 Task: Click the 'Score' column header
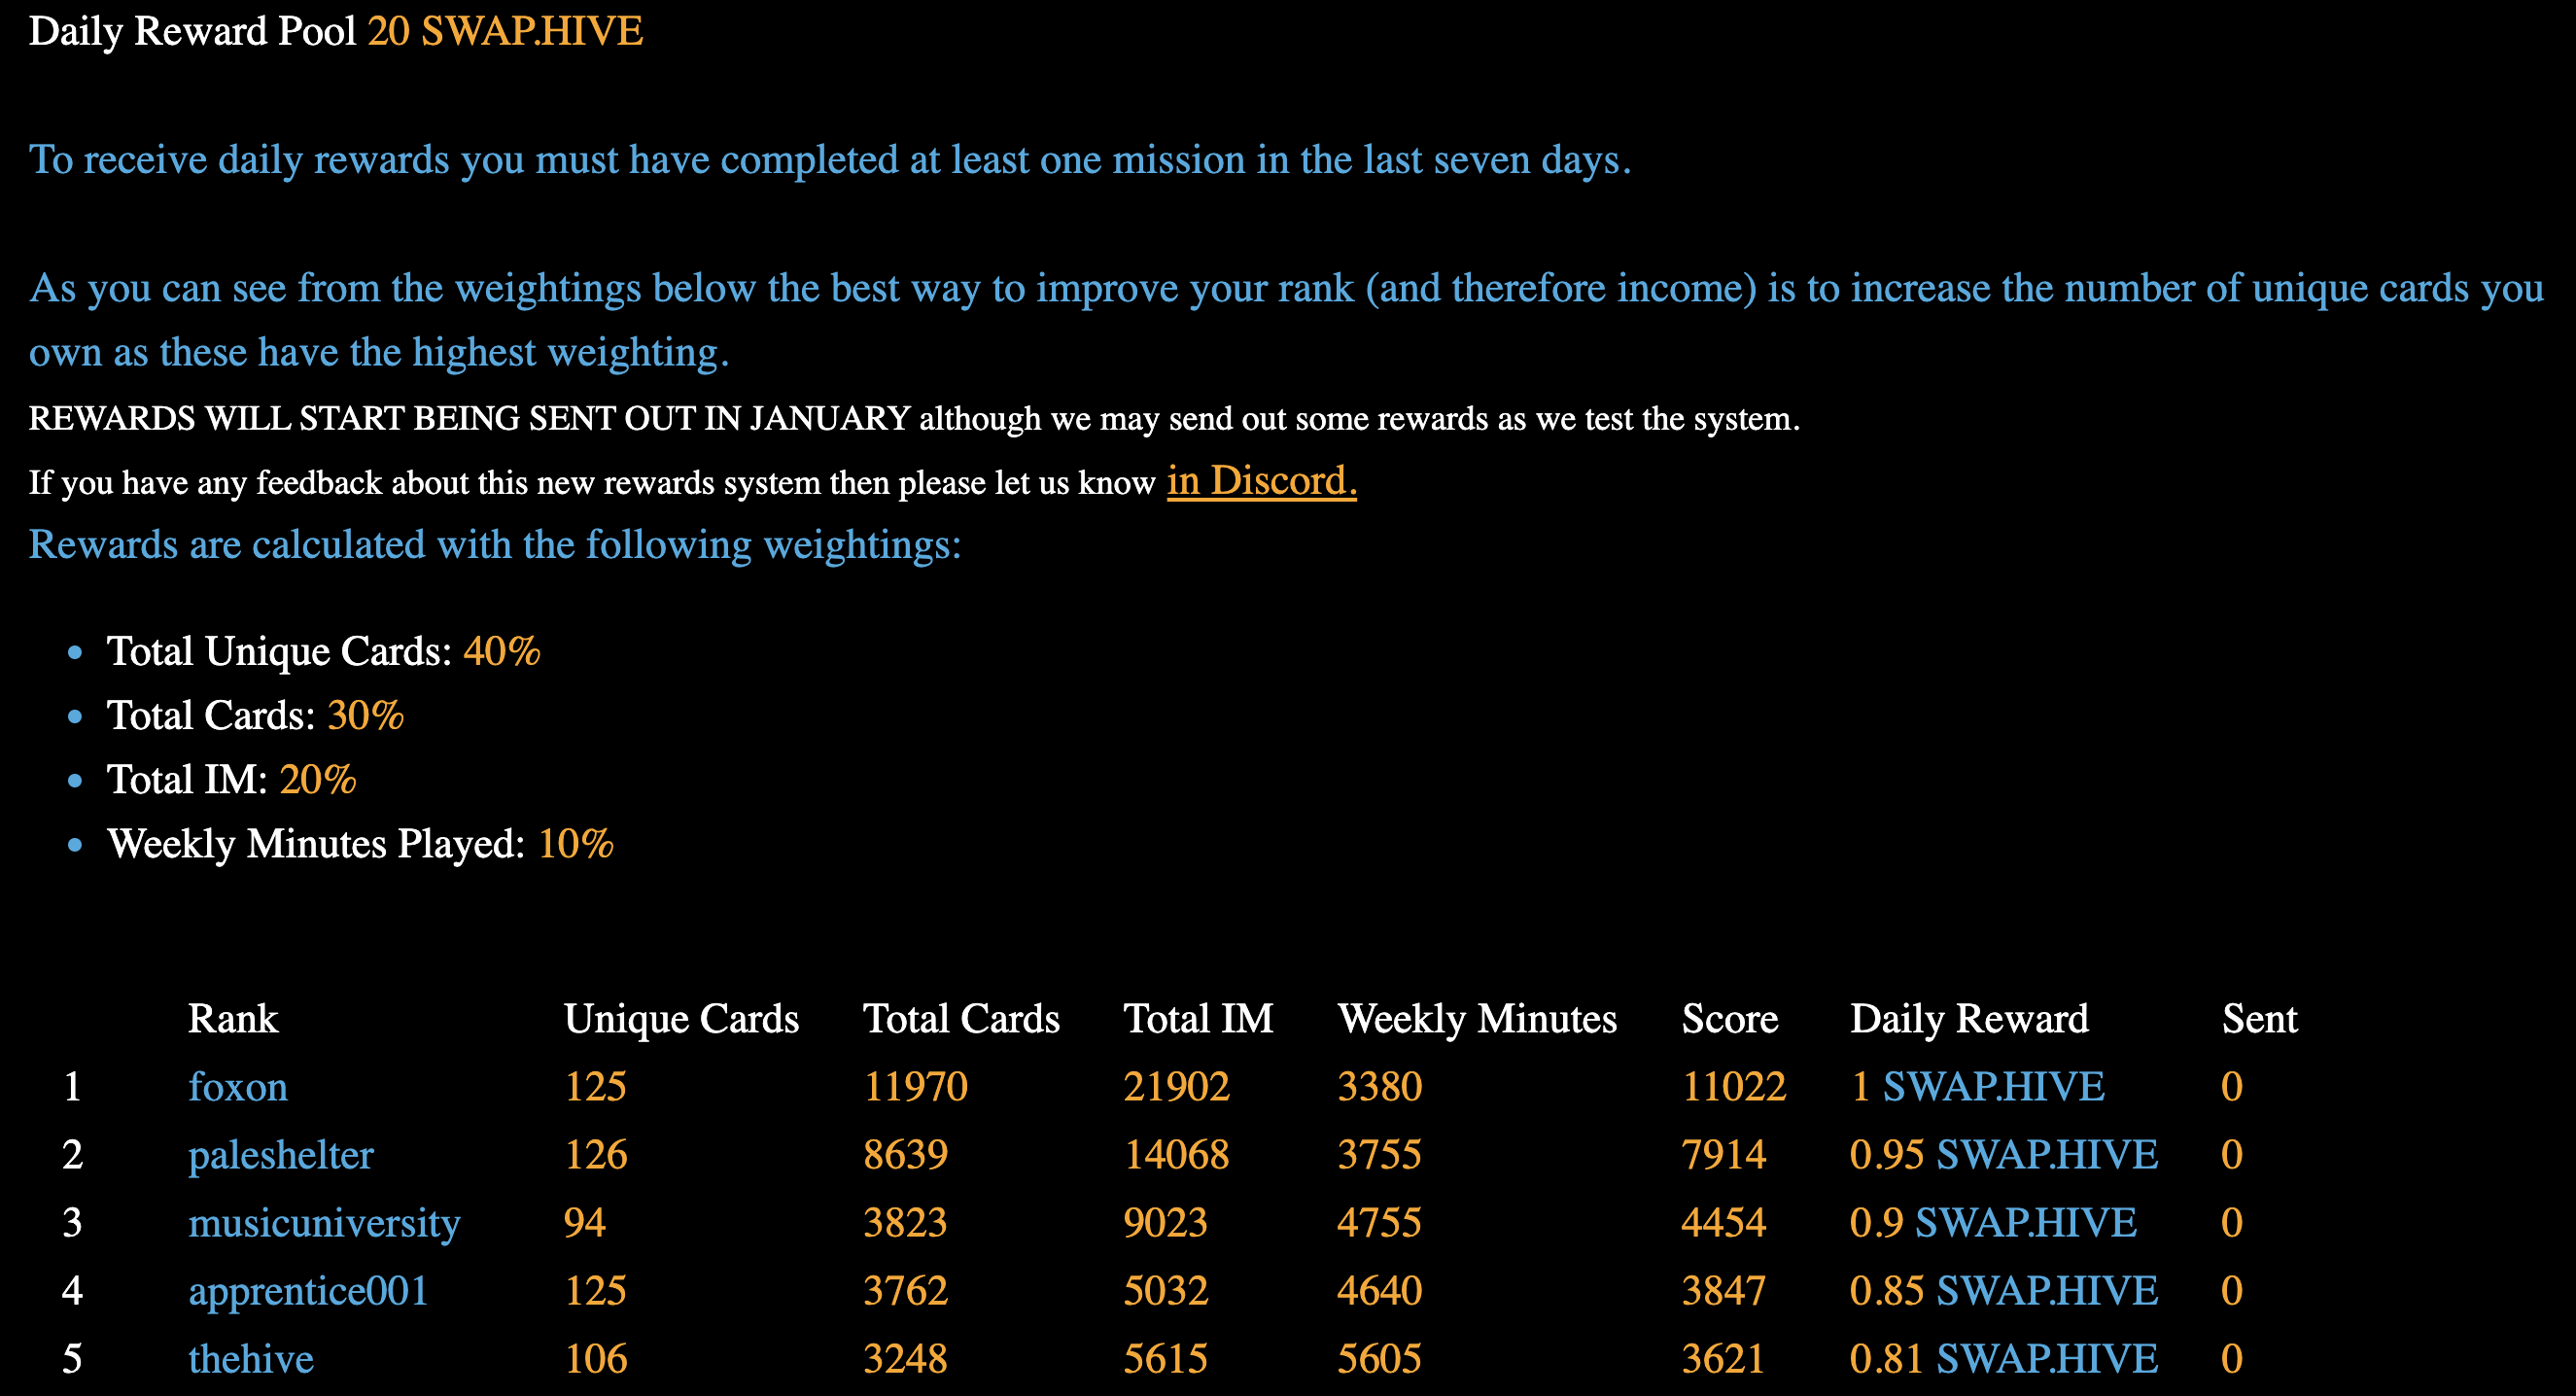click(1729, 1019)
